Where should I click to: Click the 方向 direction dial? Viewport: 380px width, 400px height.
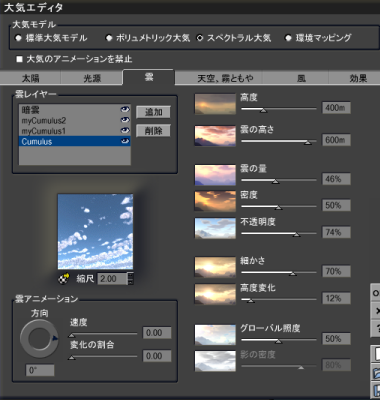click(39, 338)
